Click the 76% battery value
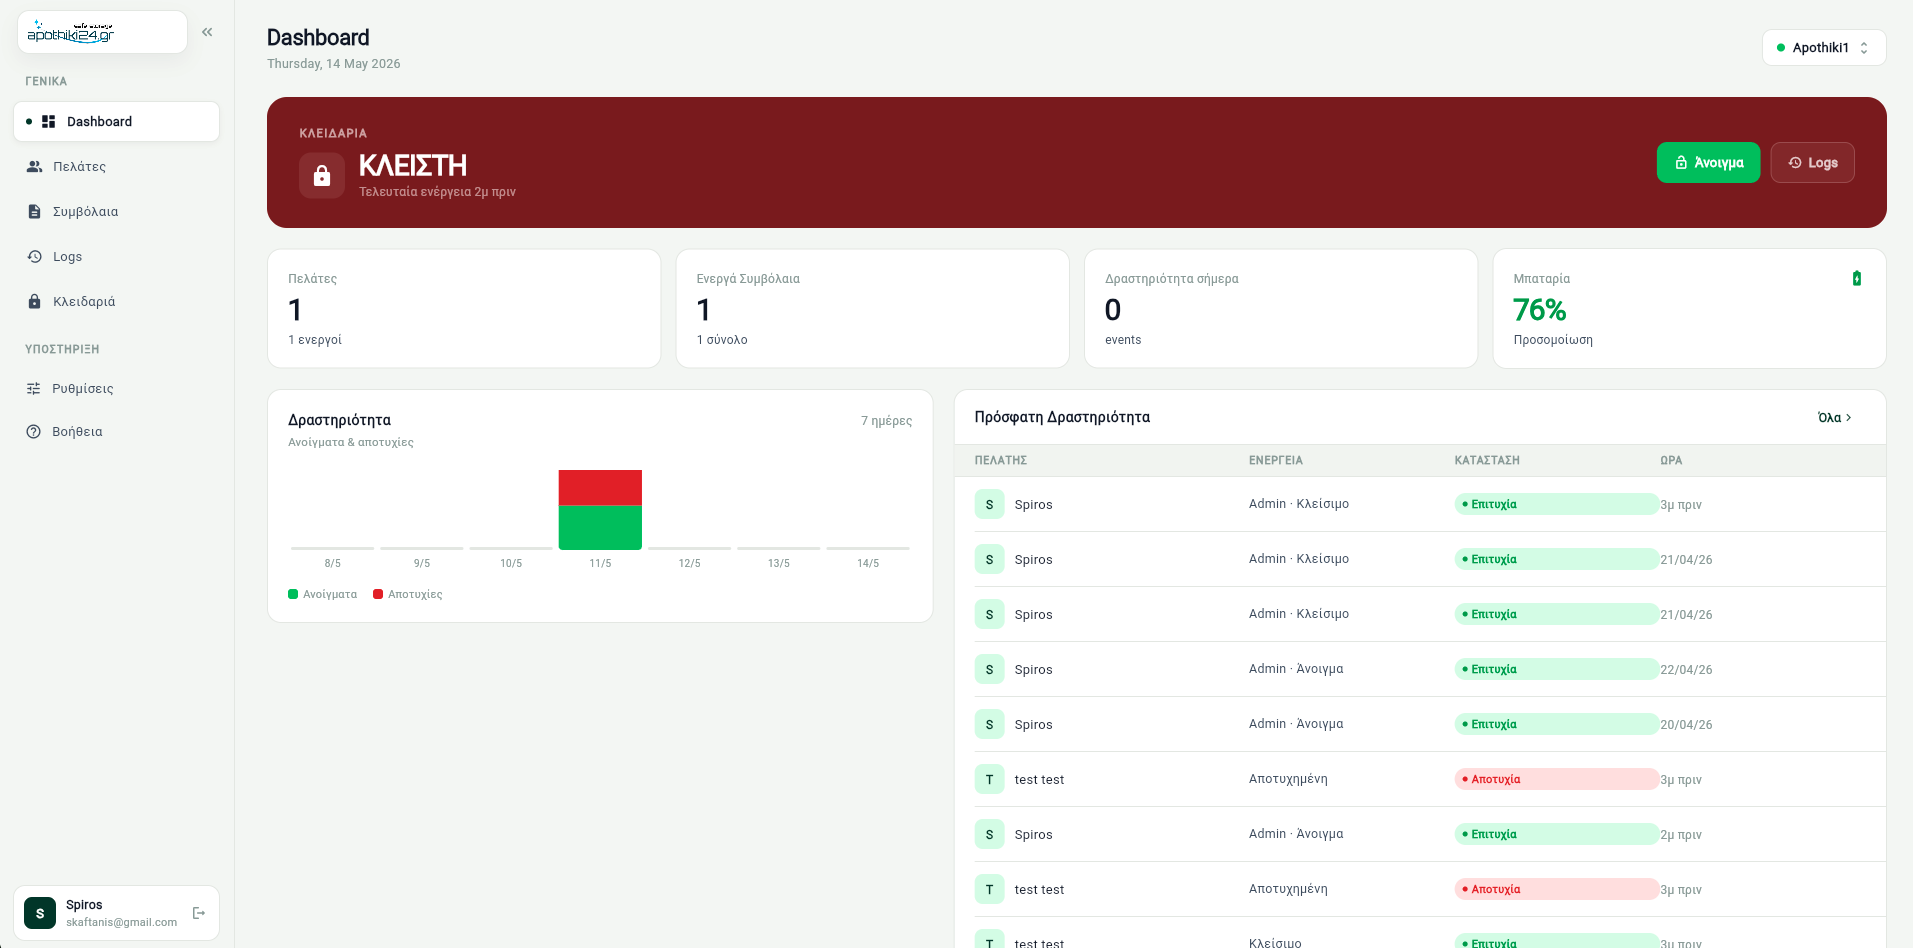 (1539, 311)
